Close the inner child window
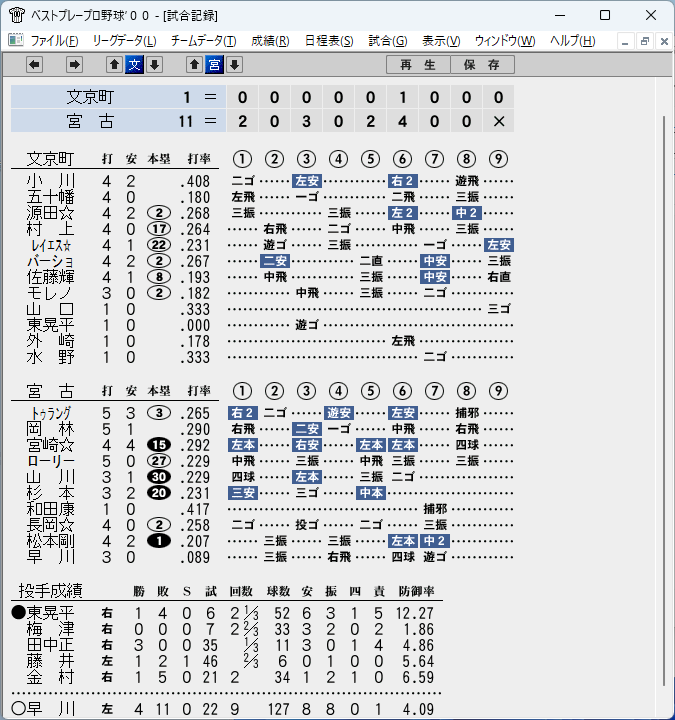Image resolution: width=675 pixels, height=720 pixels. point(664,42)
